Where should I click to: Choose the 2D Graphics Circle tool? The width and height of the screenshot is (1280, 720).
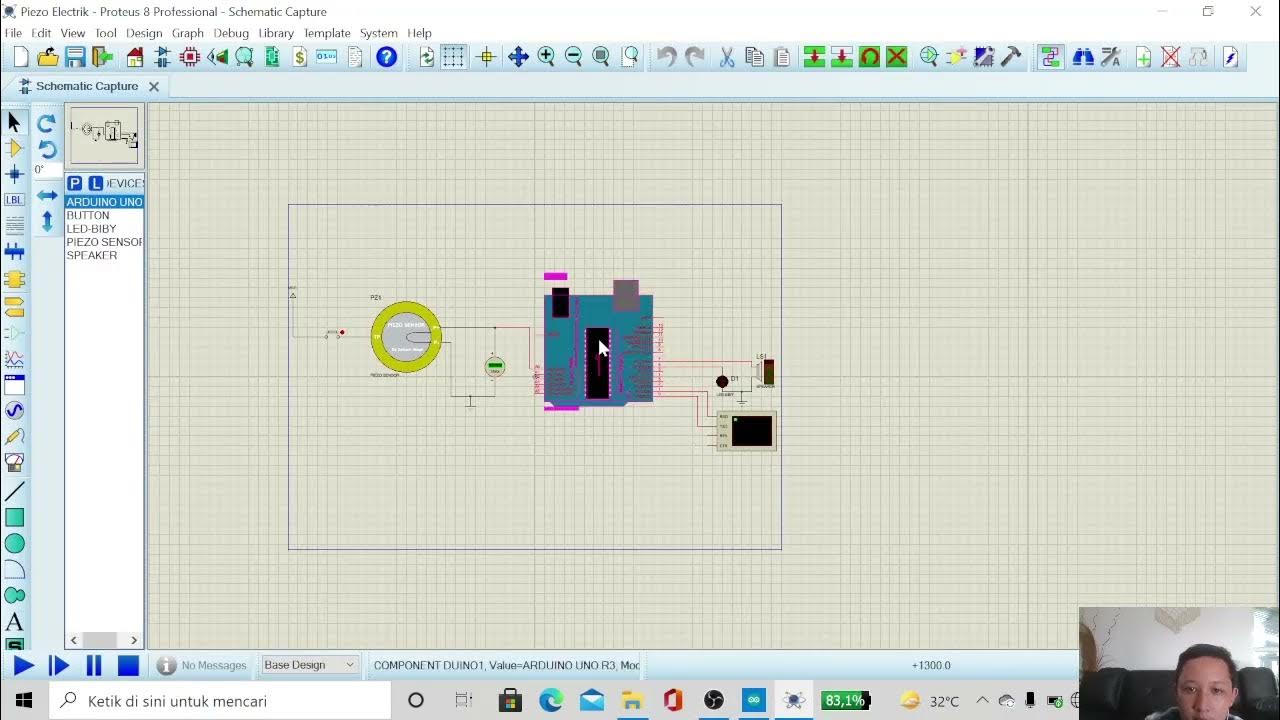click(x=14, y=544)
